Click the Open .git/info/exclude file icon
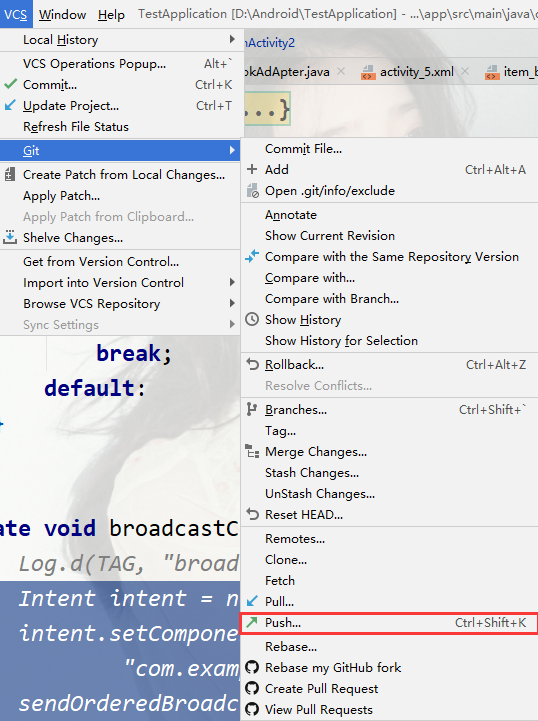 pos(252,190)
